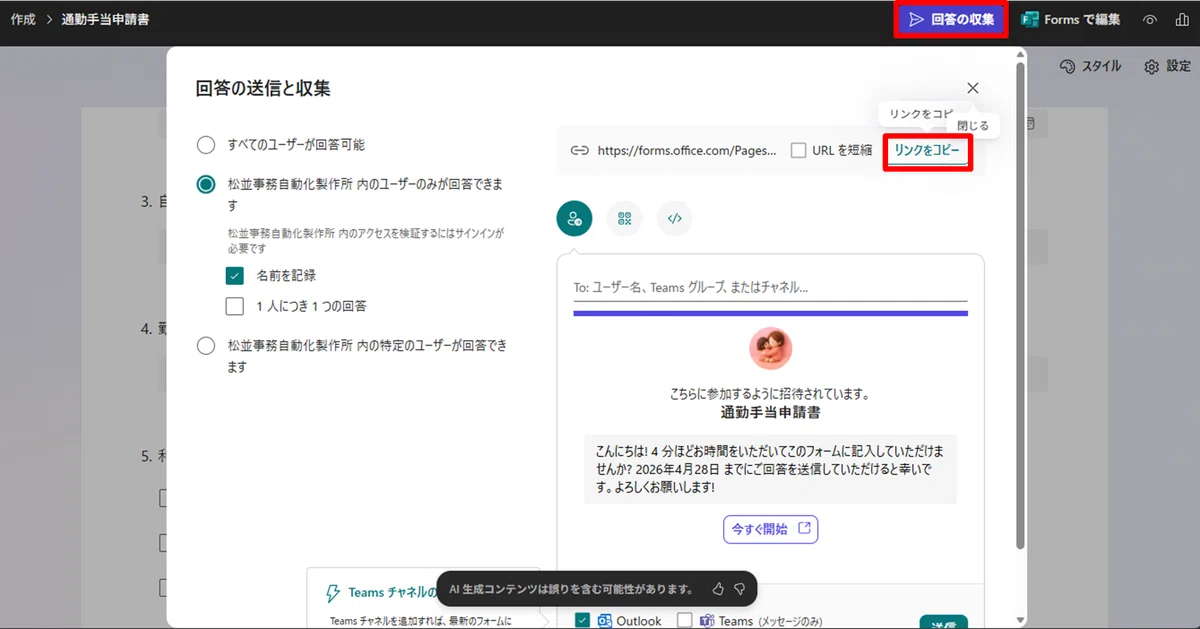Enable the 1 人につき 1 つの回答 checkbox
1200x629 pixels.
pyautogui.click(x=235, y=306)
